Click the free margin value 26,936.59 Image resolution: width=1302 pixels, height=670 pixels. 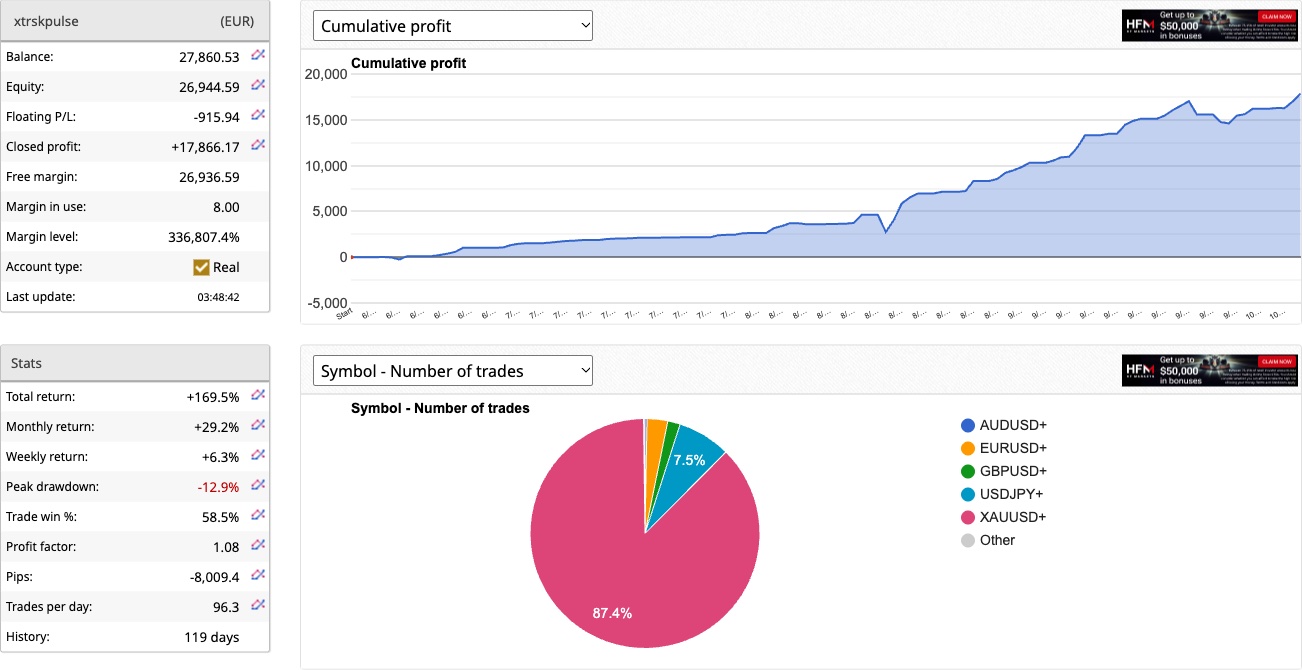coord(209,177)
